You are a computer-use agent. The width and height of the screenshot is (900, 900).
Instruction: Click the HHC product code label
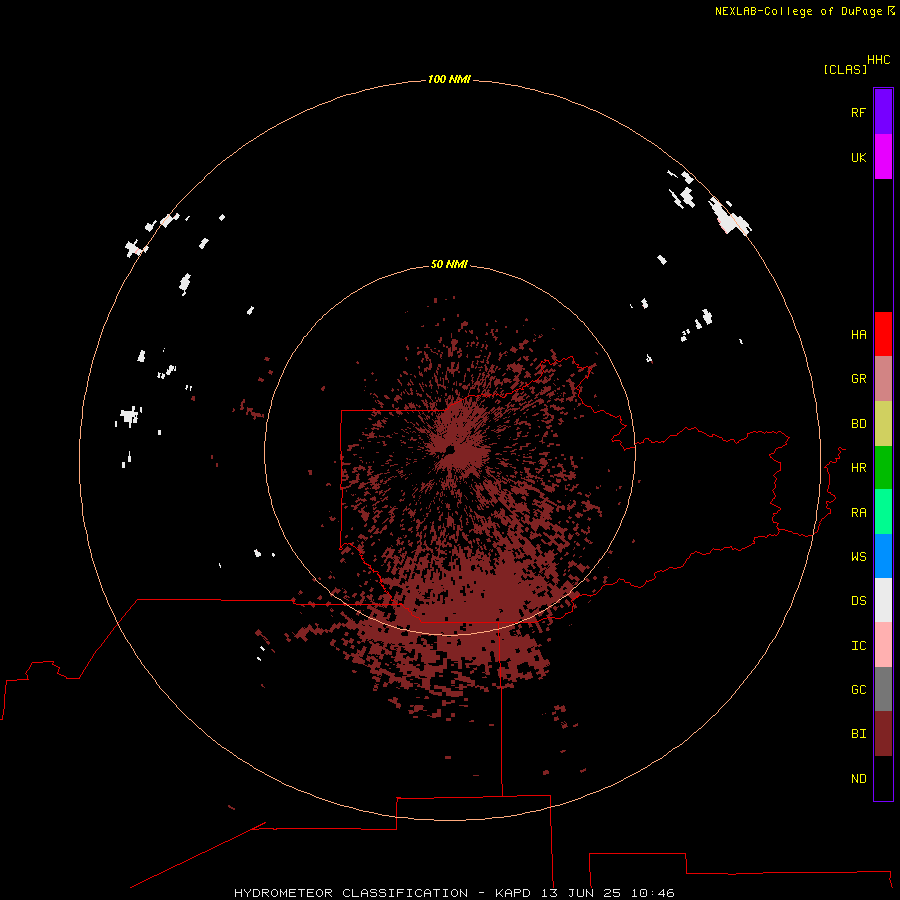click(878, 60)
